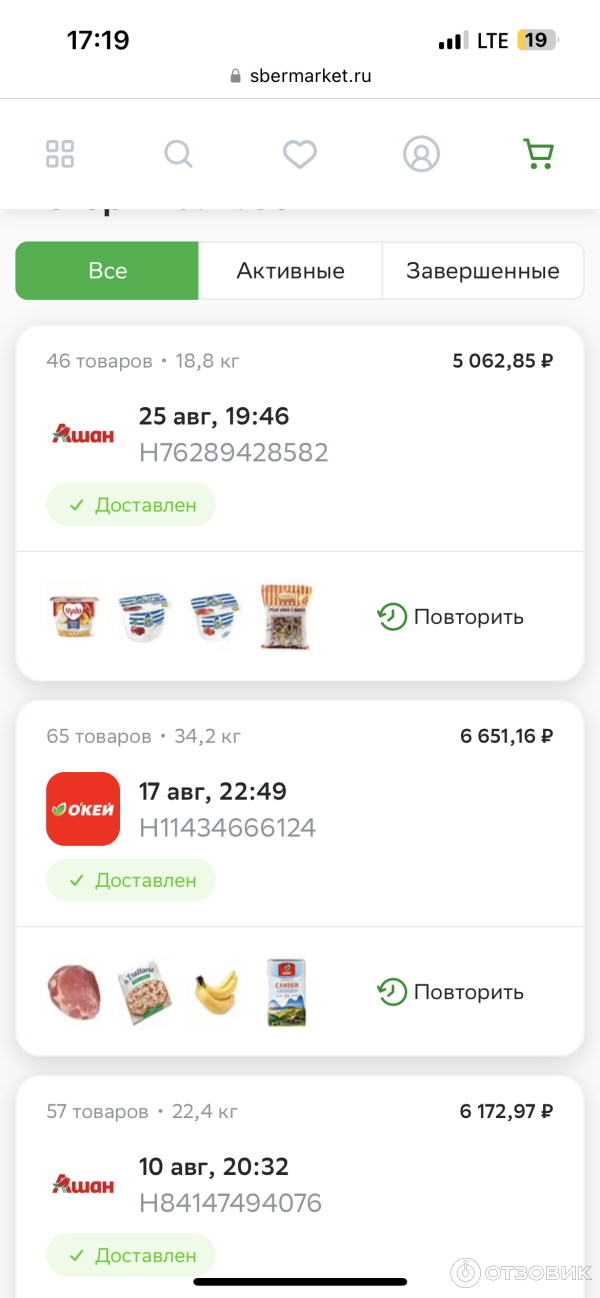Tap the search magnifier icon
Screen dimensions: 600x1298
pyautogui.click(x=178, y=154)
